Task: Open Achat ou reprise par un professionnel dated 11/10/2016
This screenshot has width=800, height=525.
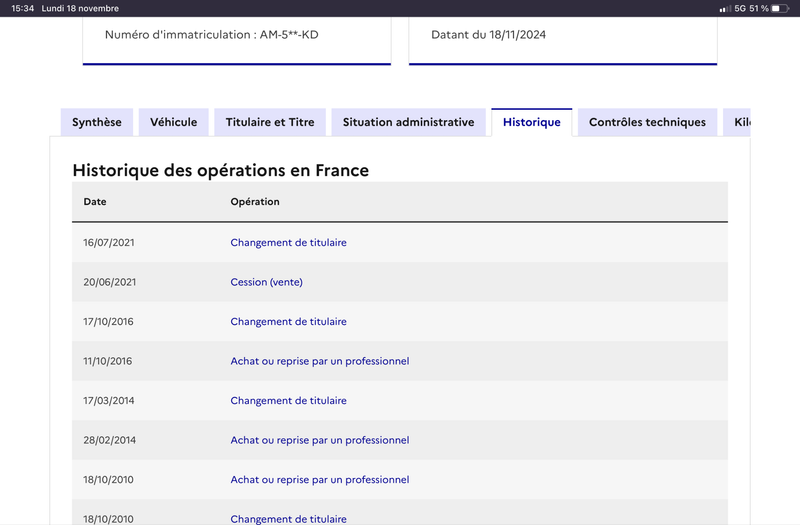Action: (x=320, y=361)
